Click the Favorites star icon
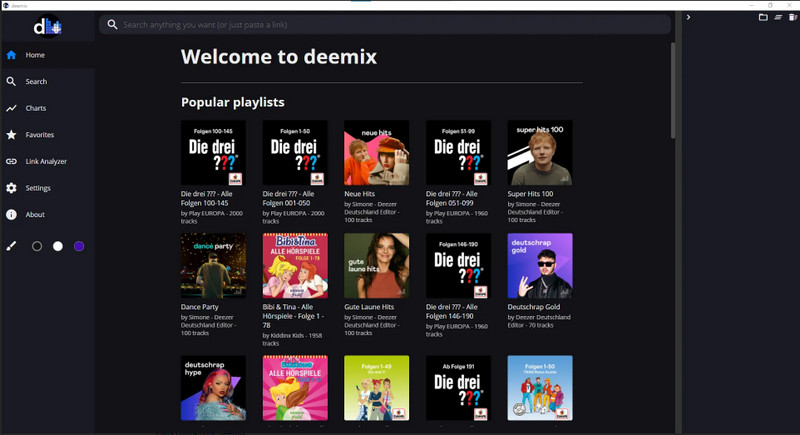Screen dimensions: 800x435 (x=11, y=135)
